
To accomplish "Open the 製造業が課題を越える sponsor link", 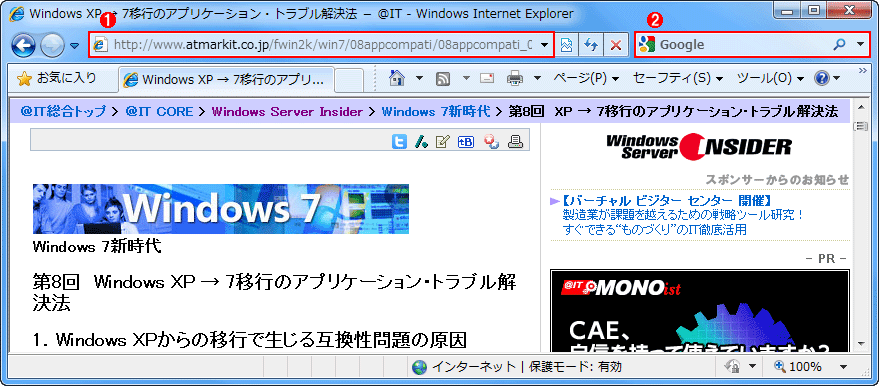I will pyautogui.click(x=683, y=215).
